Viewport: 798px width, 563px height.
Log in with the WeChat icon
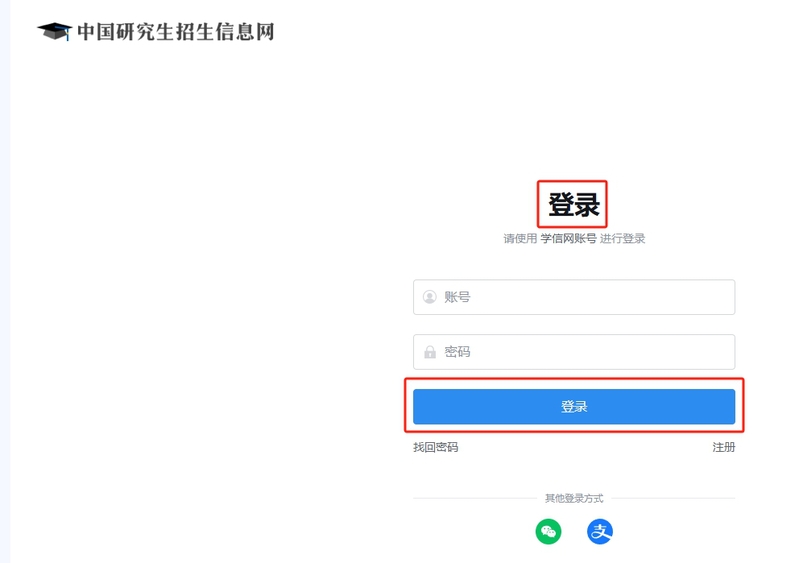coord(548,531)
